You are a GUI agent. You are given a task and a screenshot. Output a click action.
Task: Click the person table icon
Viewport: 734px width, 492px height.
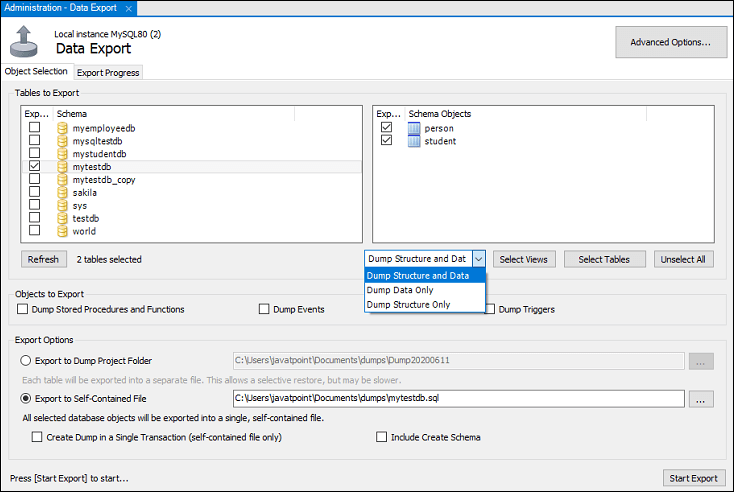415,129
